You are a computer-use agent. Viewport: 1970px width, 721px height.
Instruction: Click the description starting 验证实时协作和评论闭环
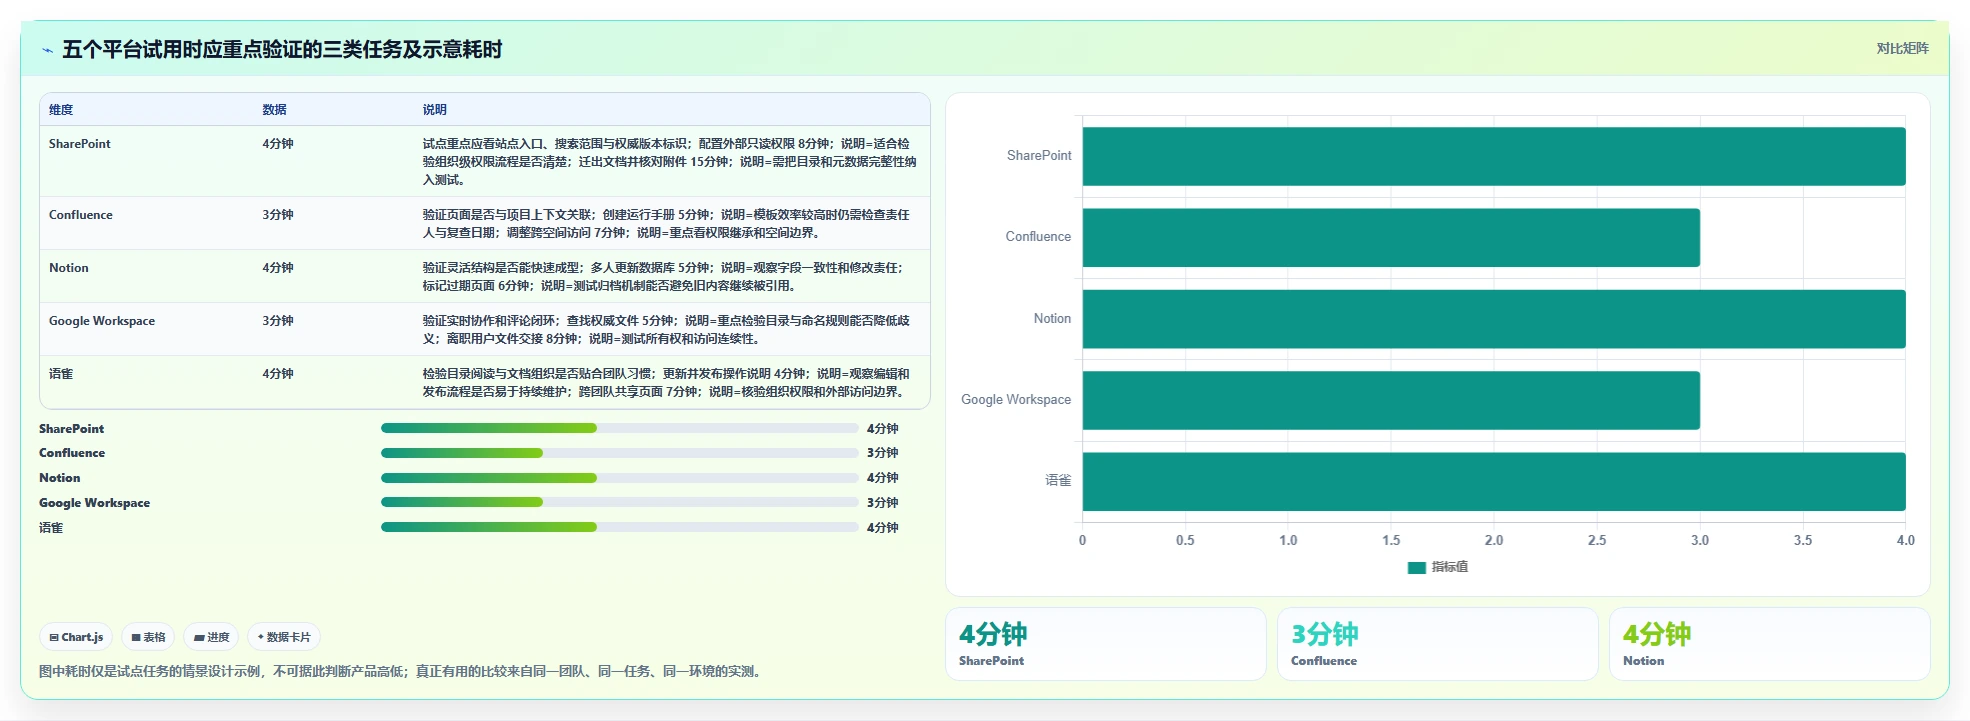coord(667,330)
